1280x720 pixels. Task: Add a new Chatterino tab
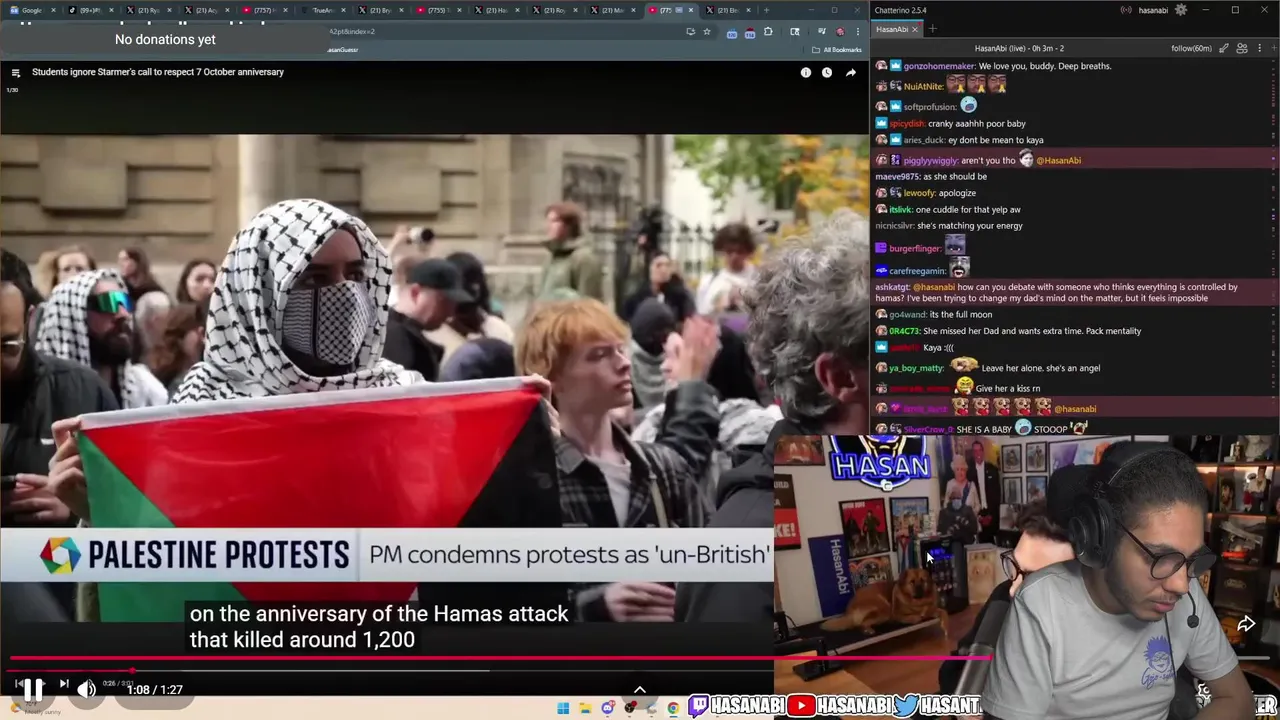coord(932,29)
